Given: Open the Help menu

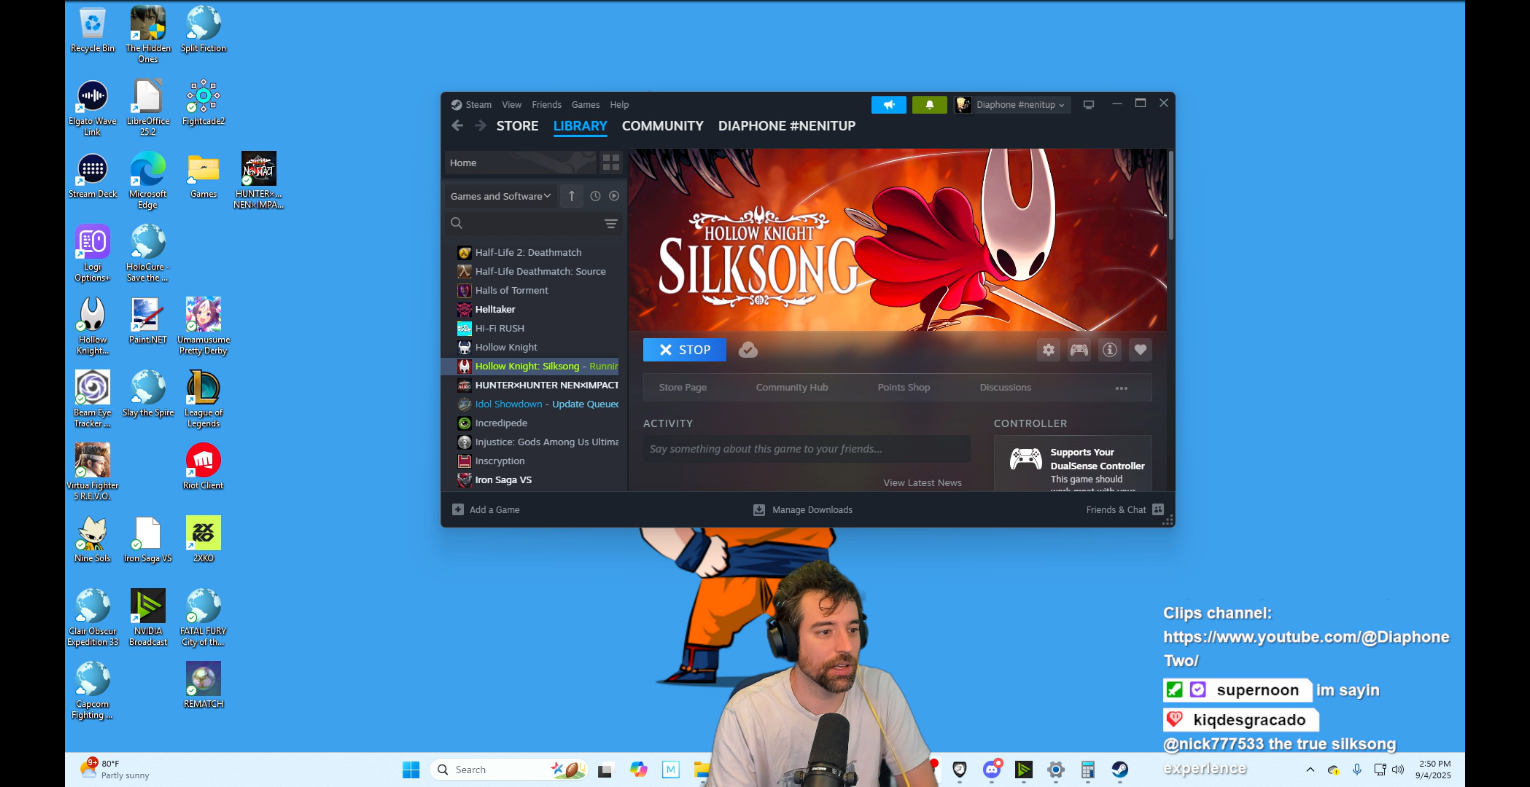Looking at the screenshot, I should point(620,105).
